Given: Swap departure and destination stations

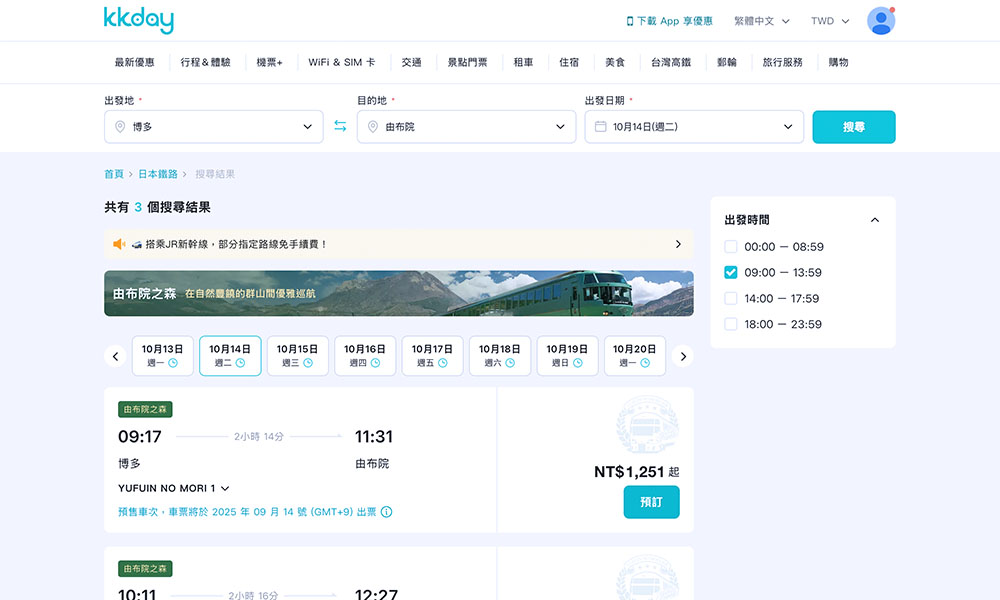Looking at the screenshot, I should tap(340, 126).
